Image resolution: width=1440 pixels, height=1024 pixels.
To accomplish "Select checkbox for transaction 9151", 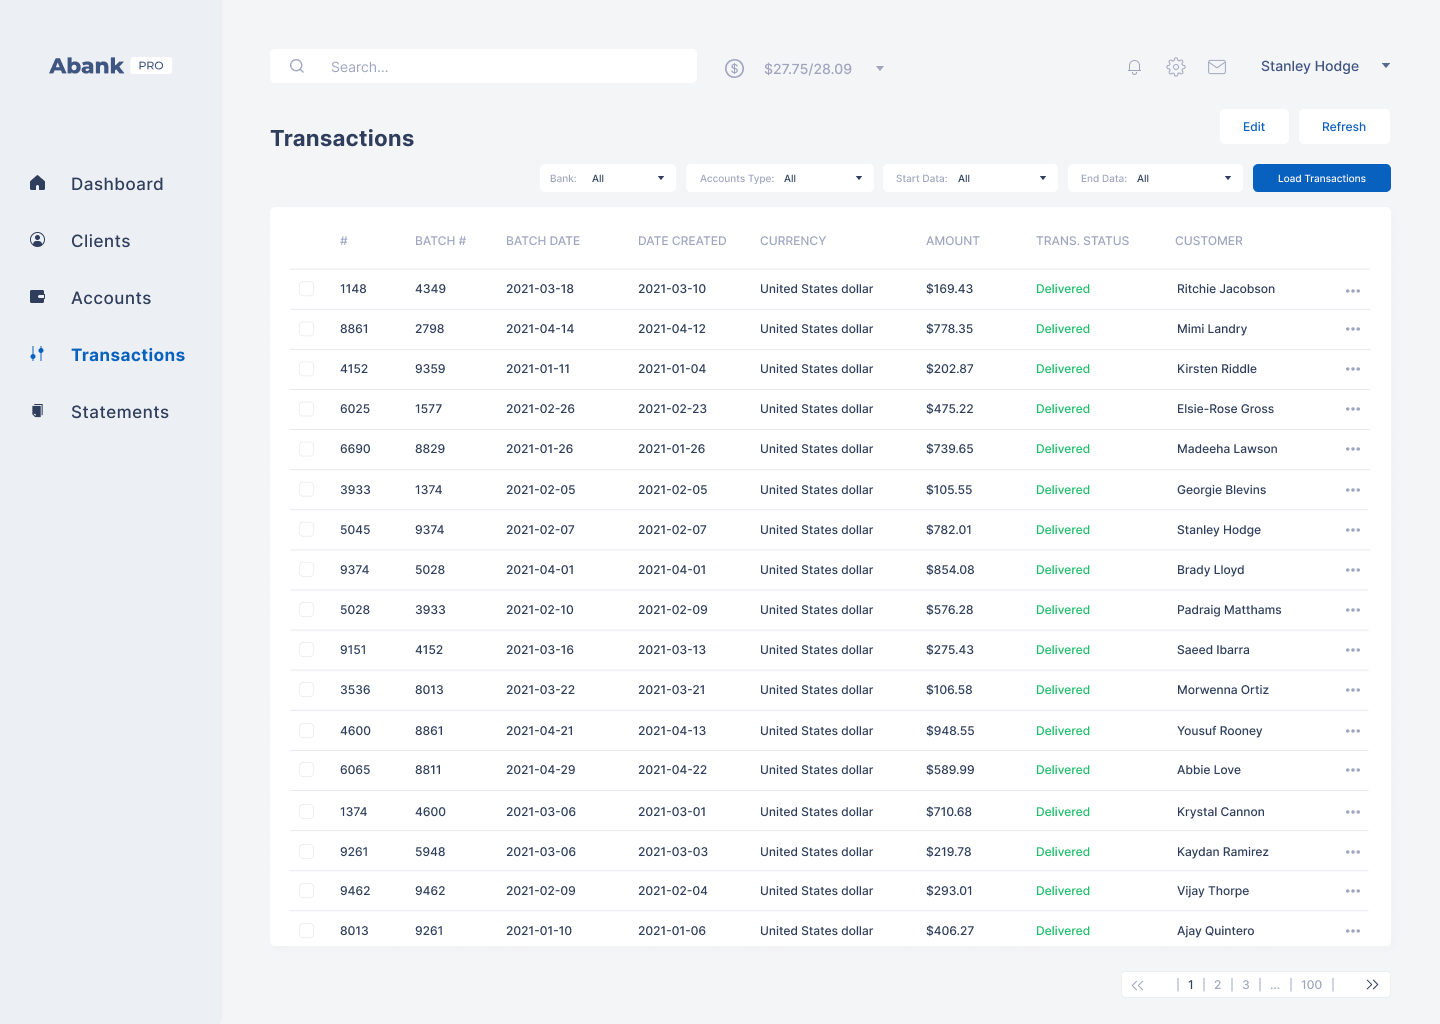I will pos(307,650).
